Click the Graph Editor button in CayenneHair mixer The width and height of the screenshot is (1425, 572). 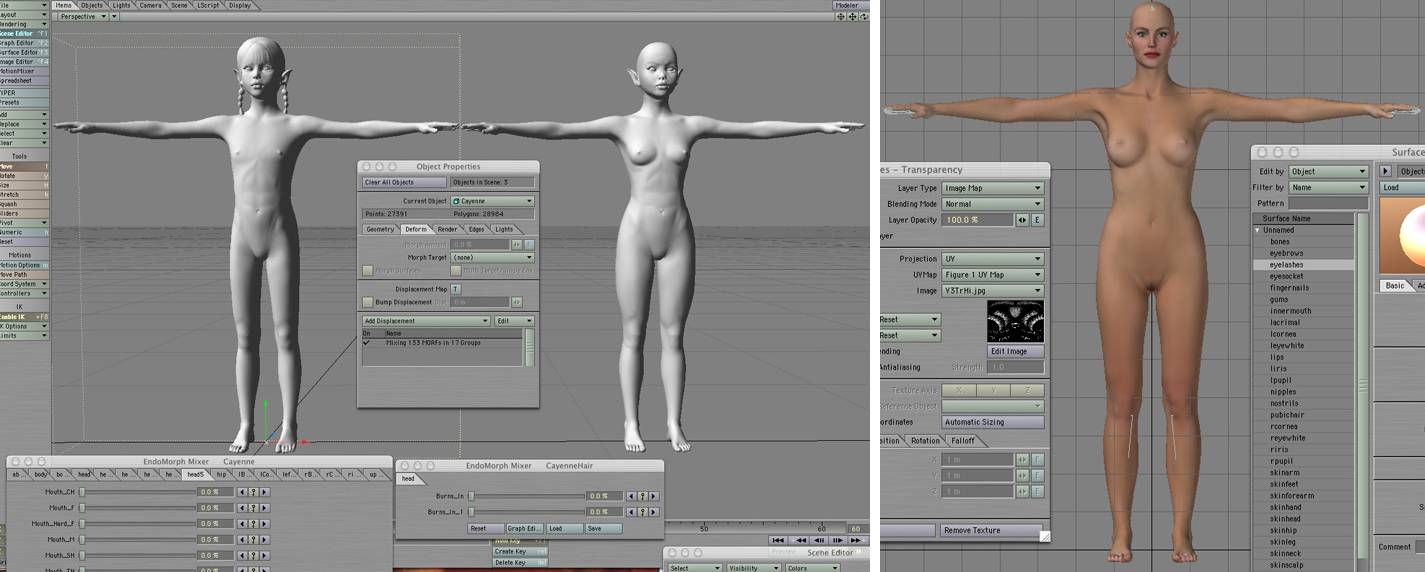tap(524, 528)
